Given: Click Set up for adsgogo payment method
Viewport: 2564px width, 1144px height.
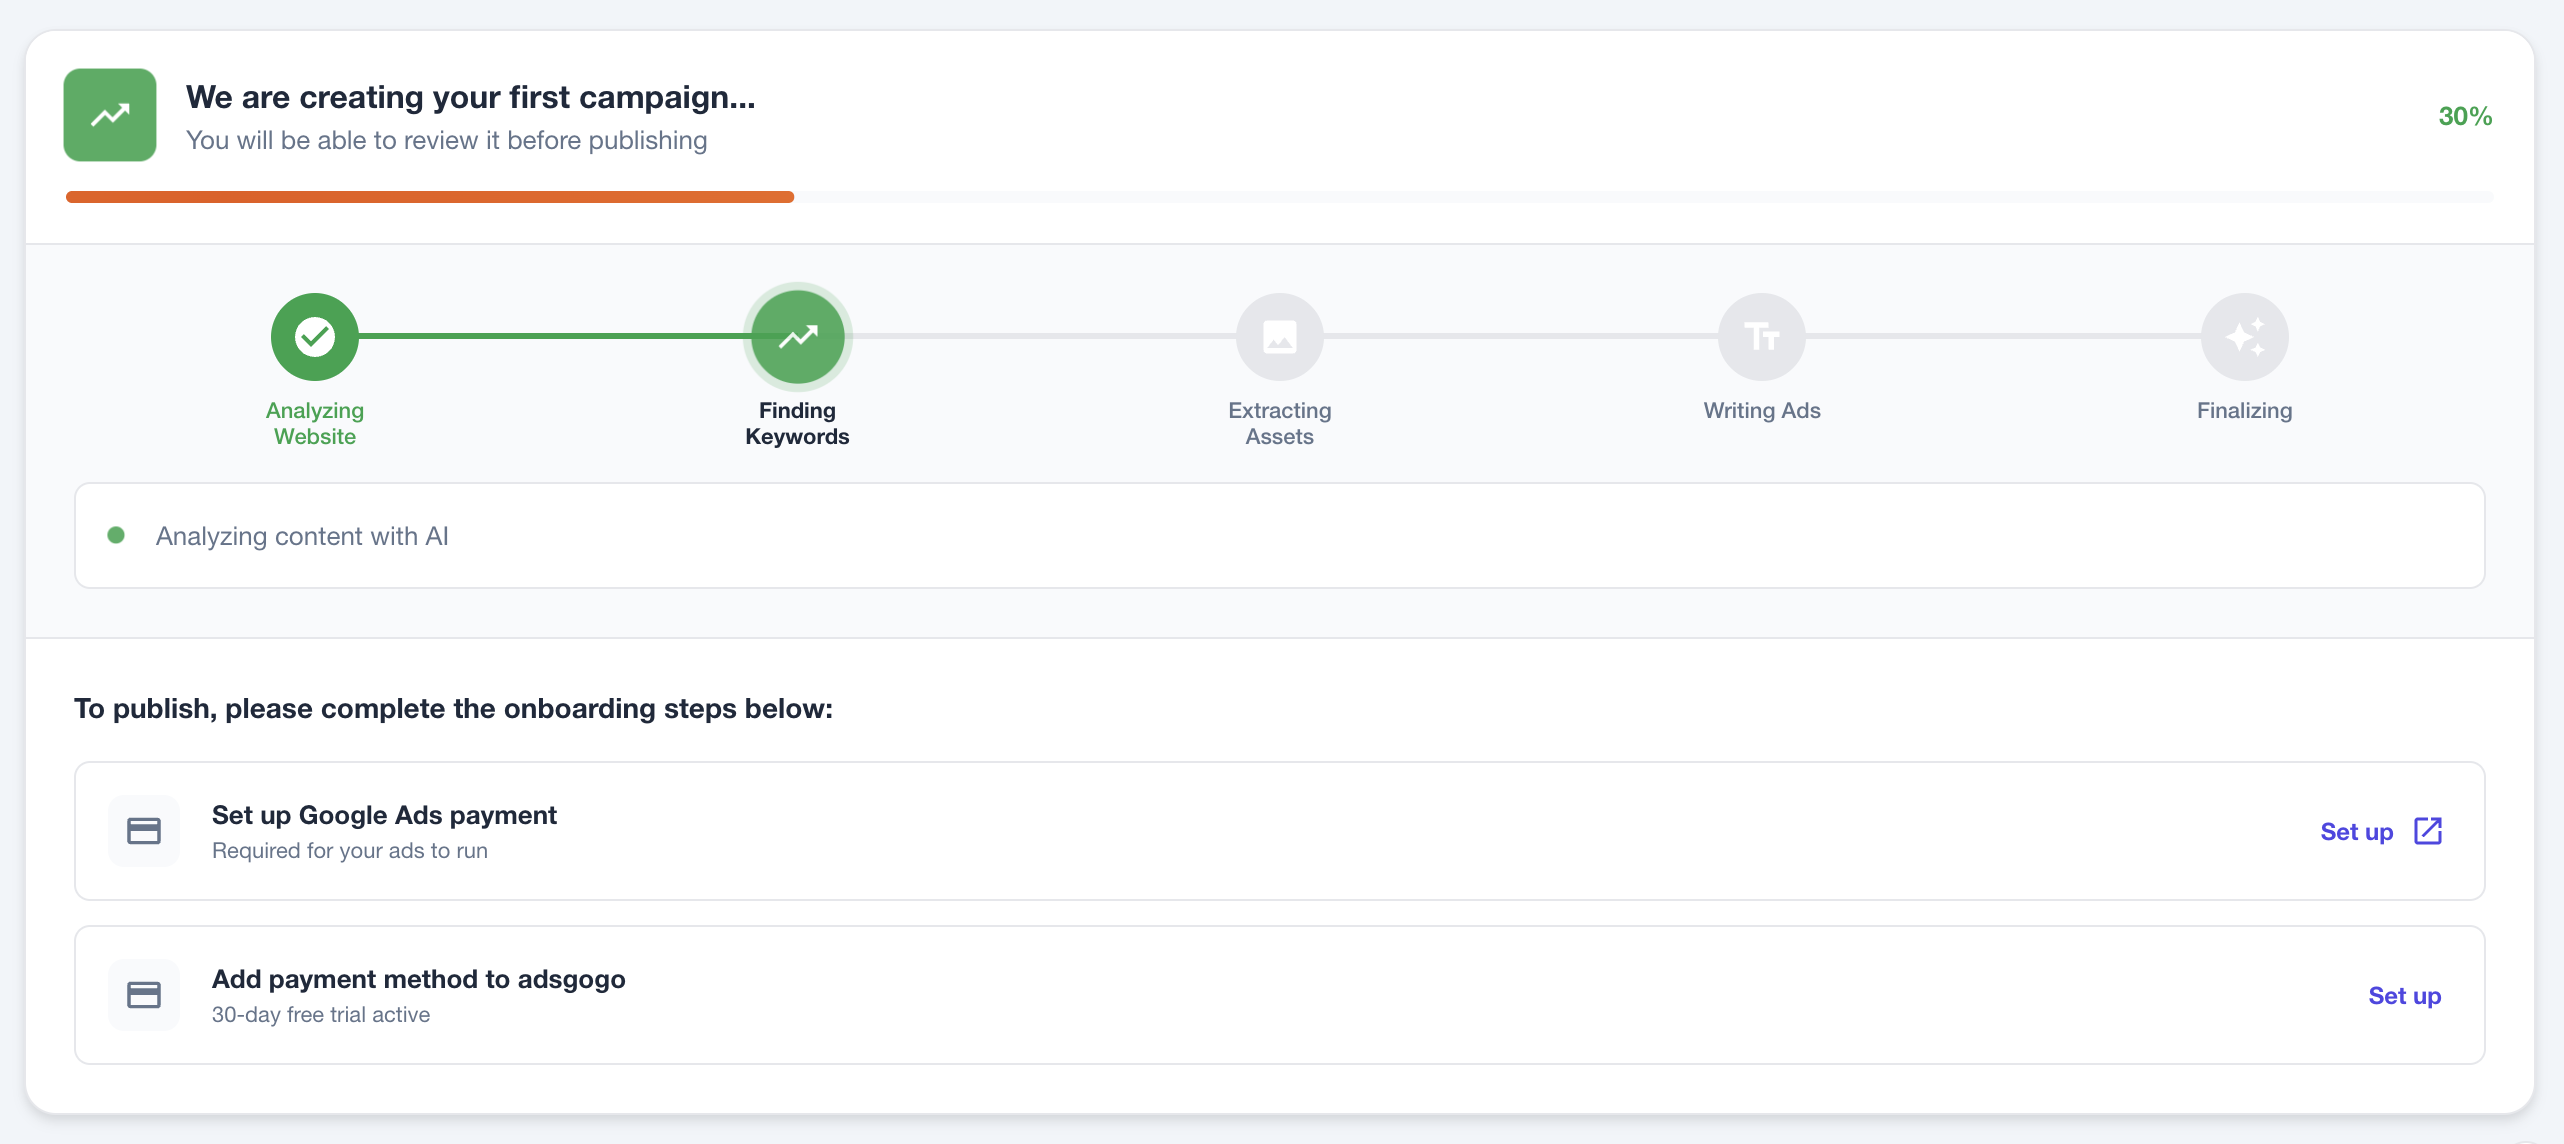Looking at the screenshot, I should (x=2404, y=996).
